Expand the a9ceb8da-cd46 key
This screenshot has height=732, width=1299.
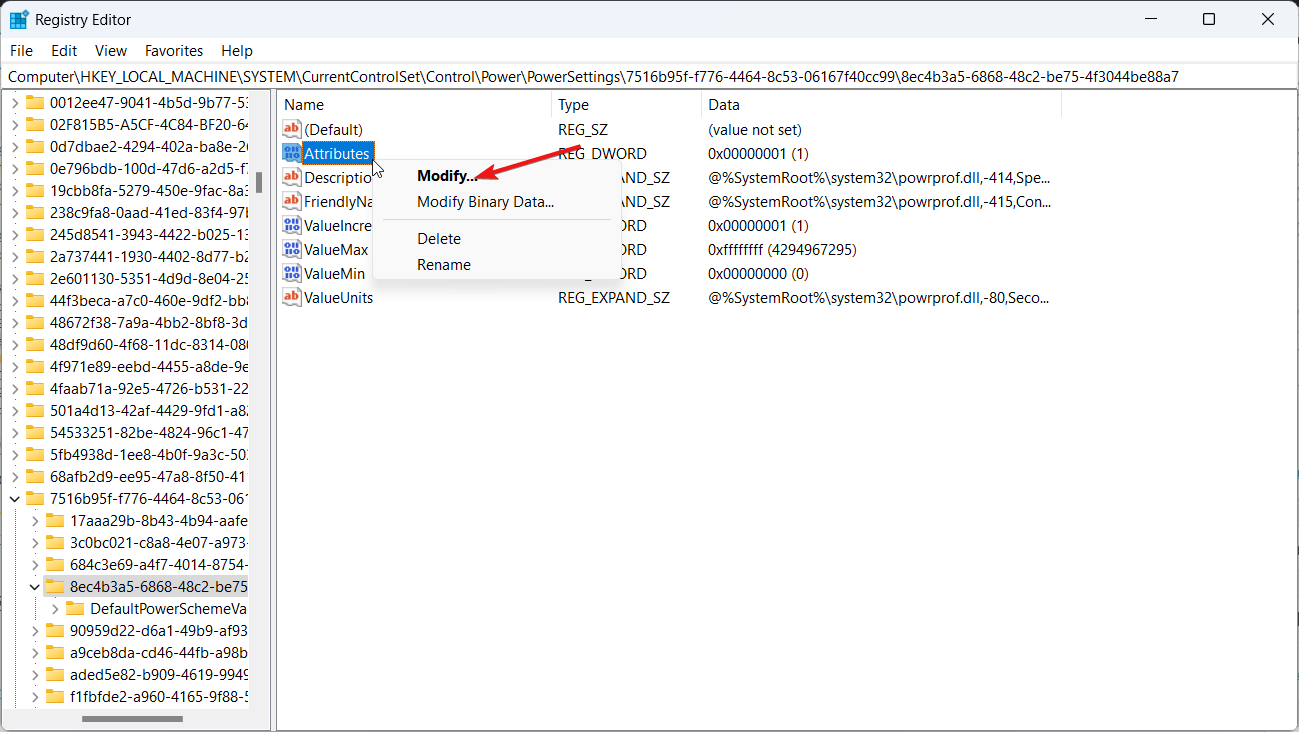(35, 652)
